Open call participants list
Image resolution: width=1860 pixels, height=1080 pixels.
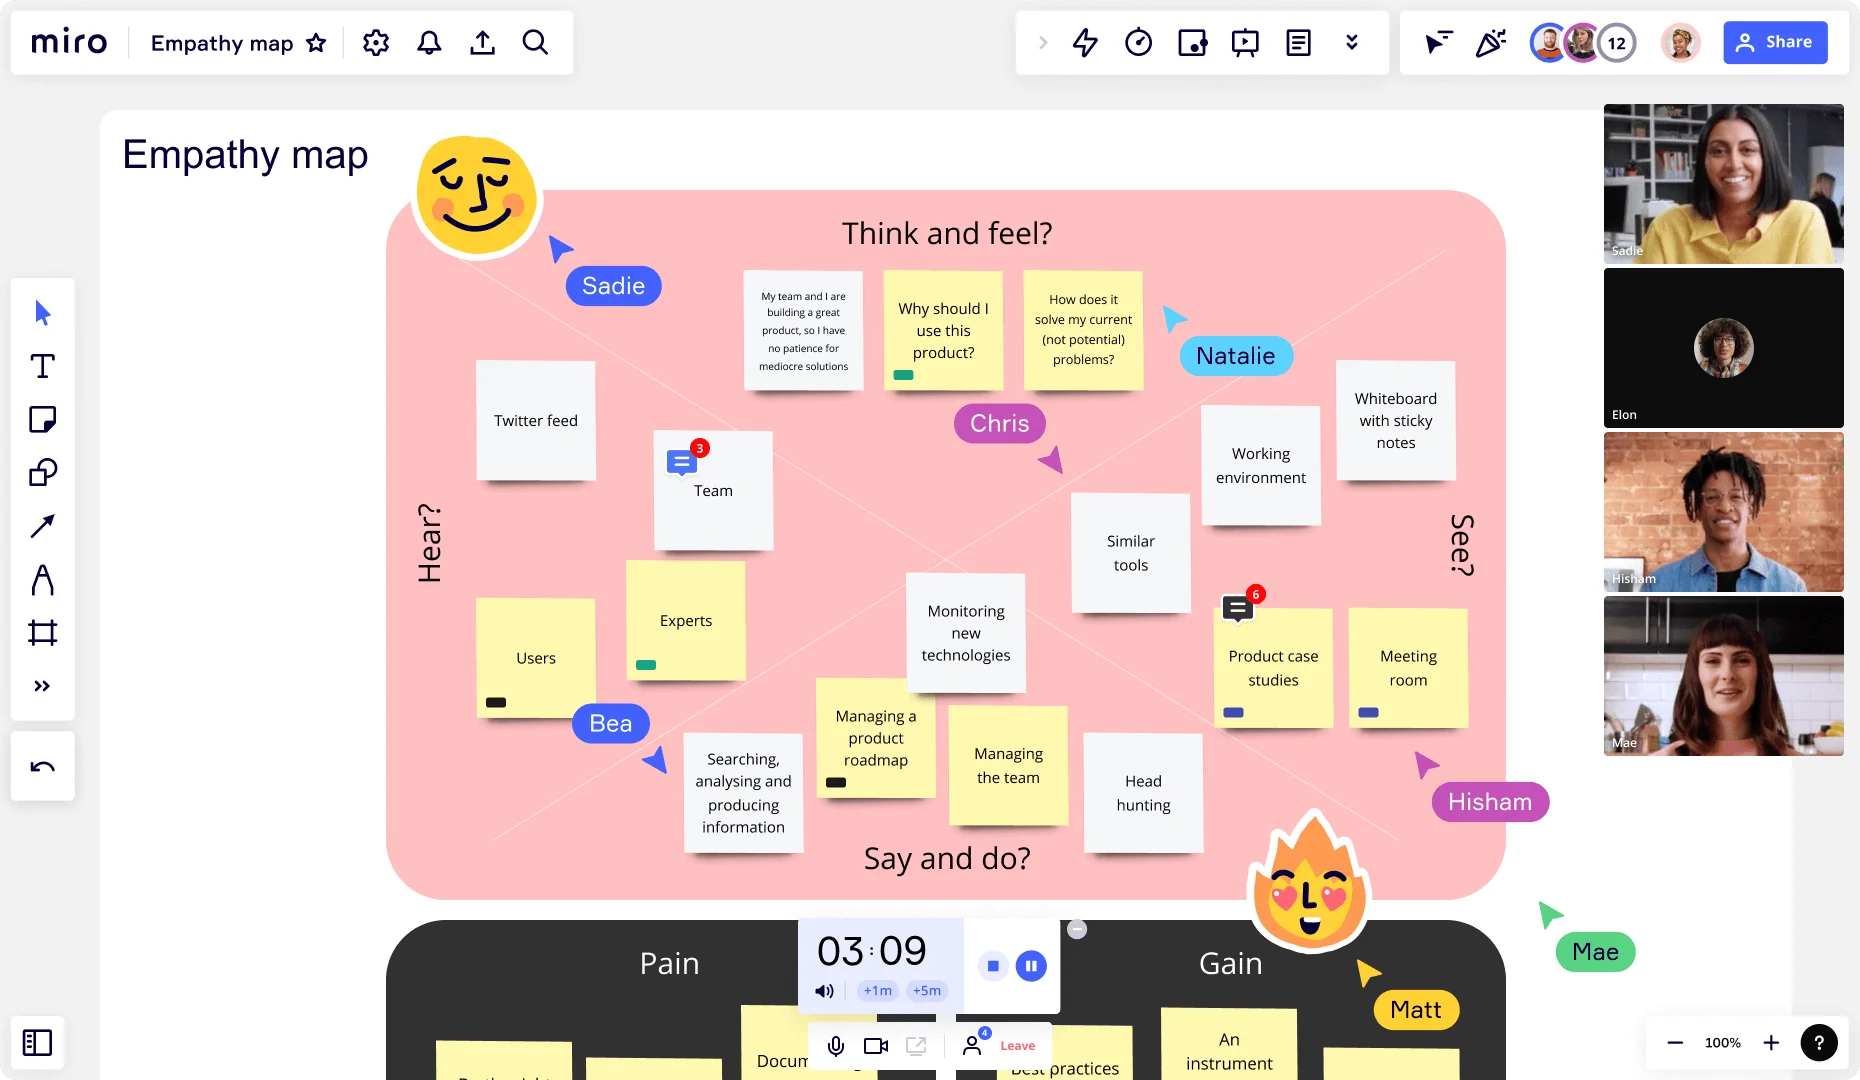tap(973, 1045)
